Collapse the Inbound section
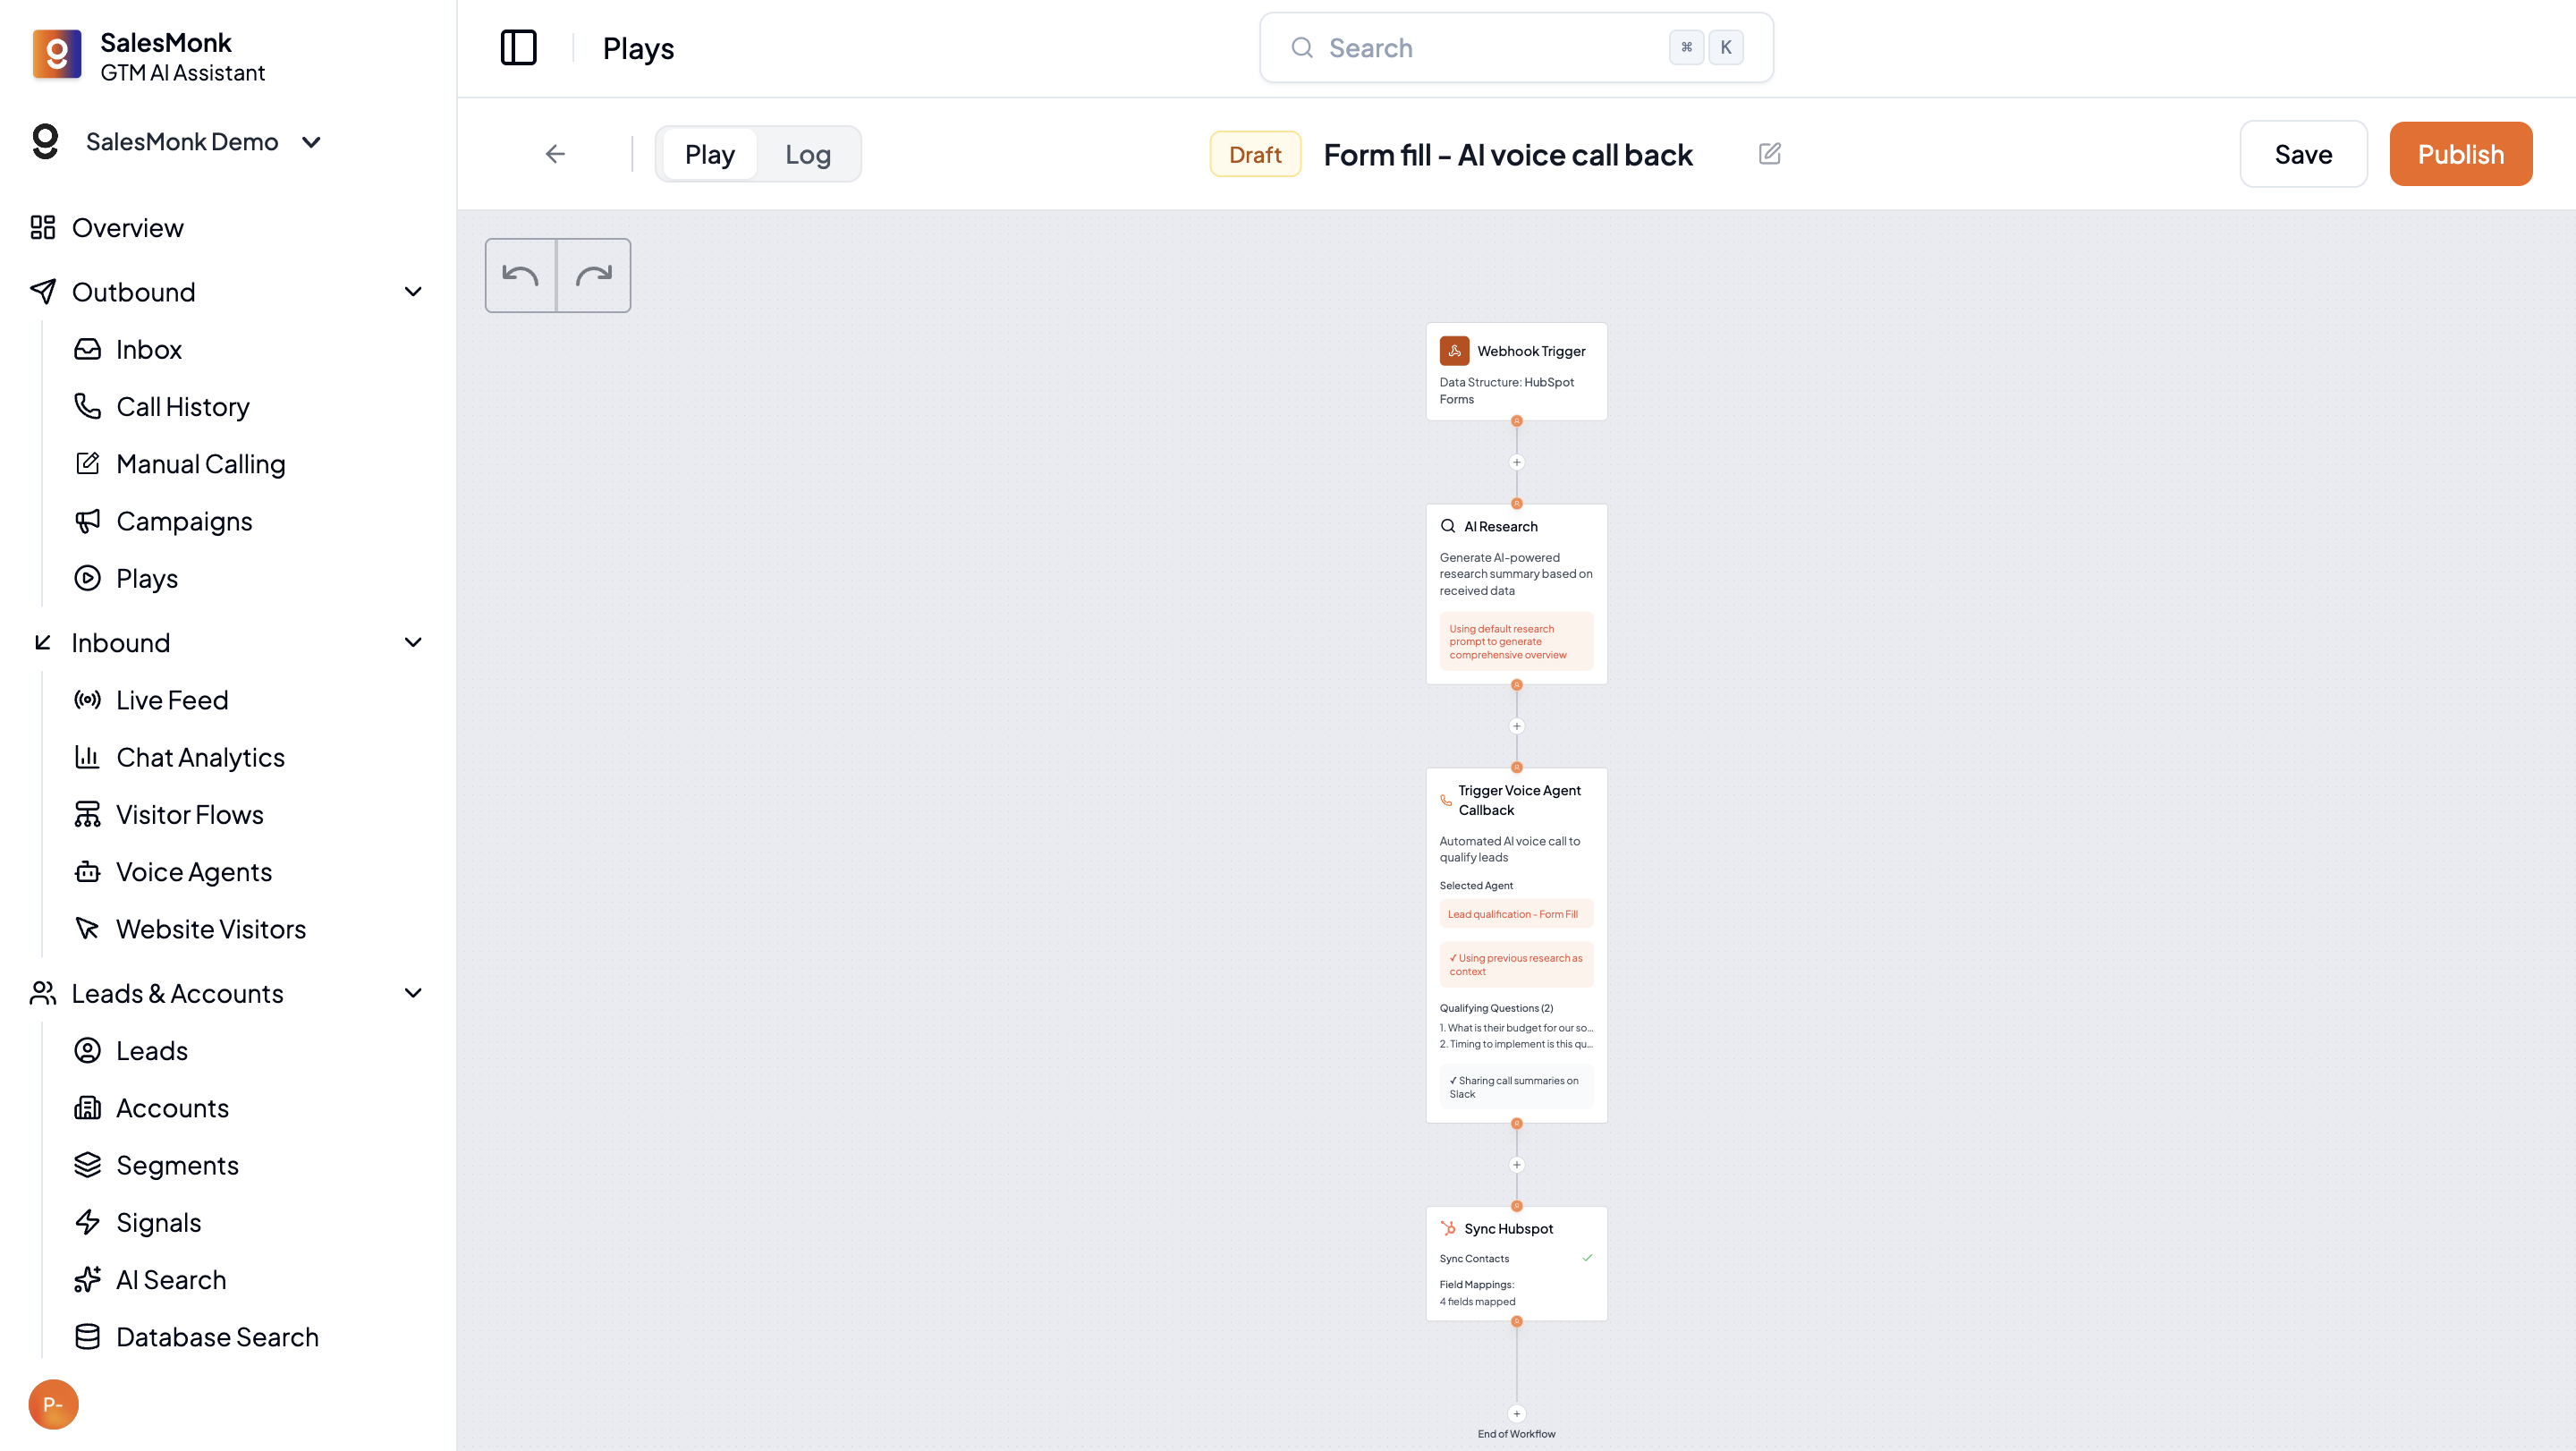 (x=413, y=643)
